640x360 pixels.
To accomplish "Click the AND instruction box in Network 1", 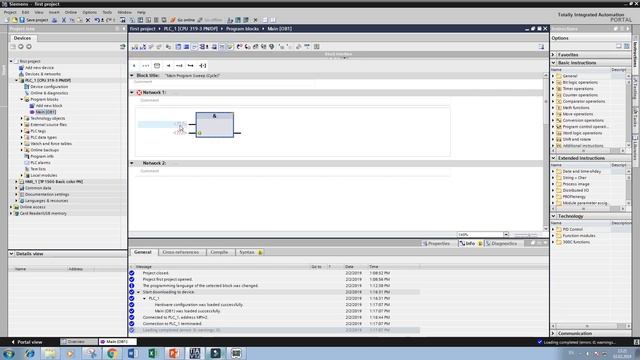I will pos(215,125).
